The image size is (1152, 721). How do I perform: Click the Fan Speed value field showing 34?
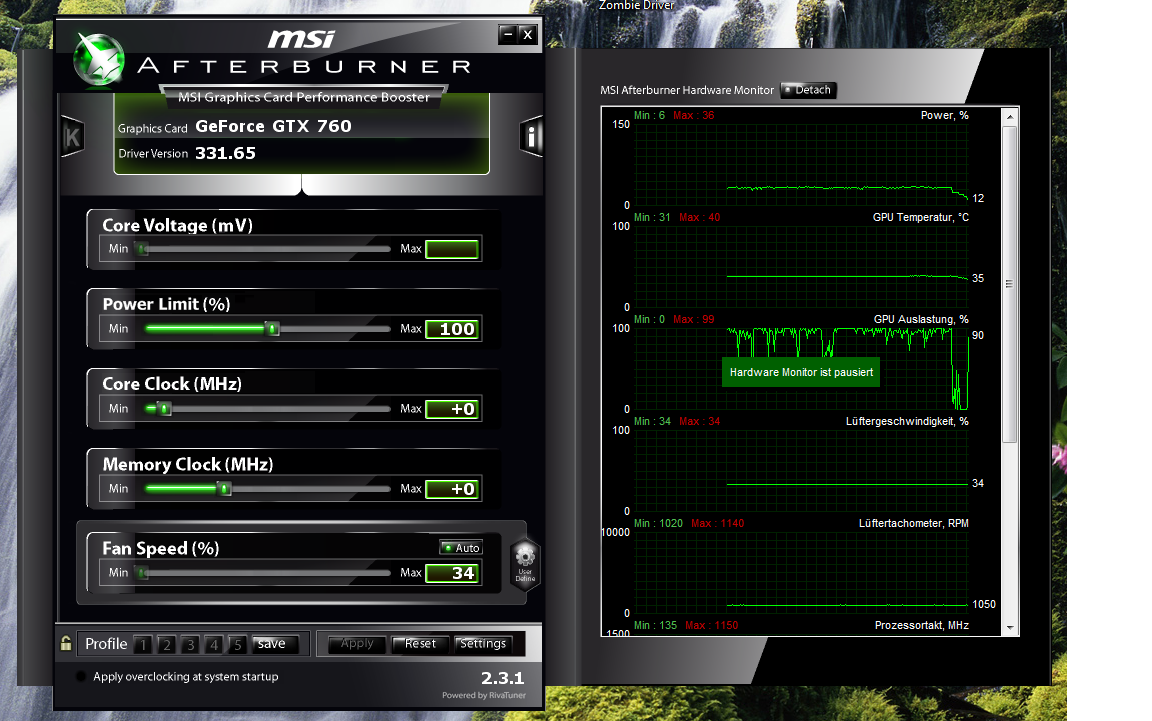point(452,573)
